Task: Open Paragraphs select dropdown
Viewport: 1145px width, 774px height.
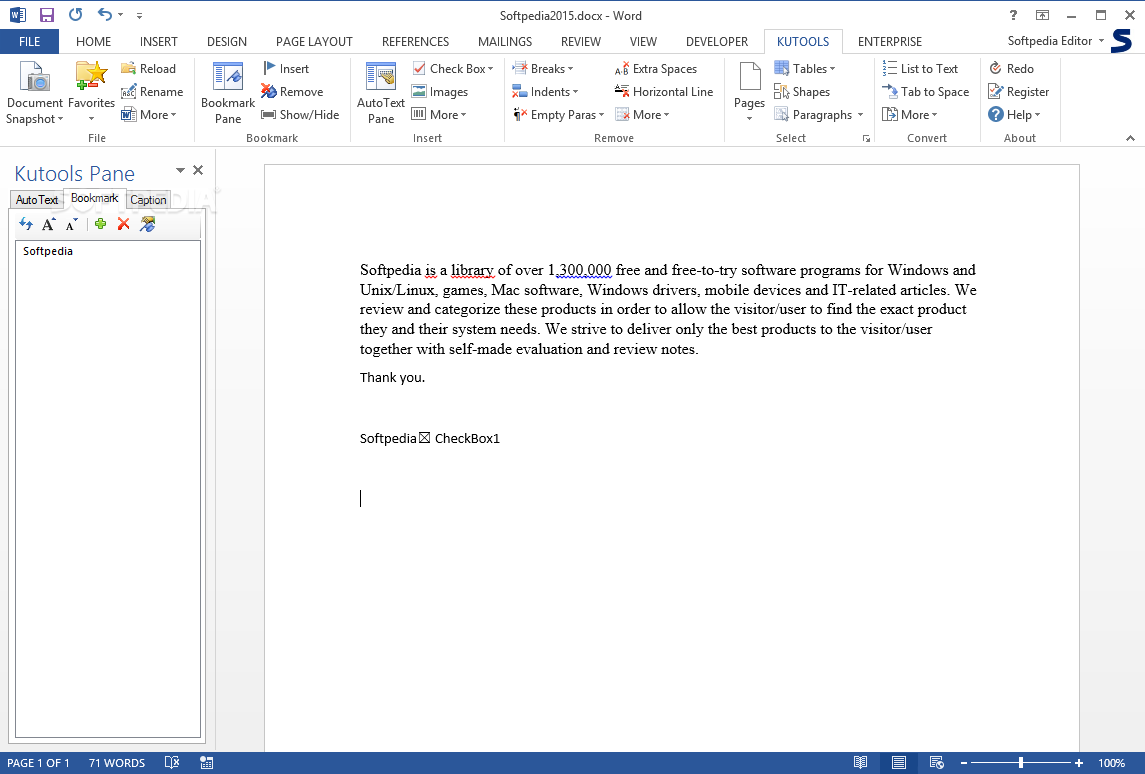Action: click(819, 115)
